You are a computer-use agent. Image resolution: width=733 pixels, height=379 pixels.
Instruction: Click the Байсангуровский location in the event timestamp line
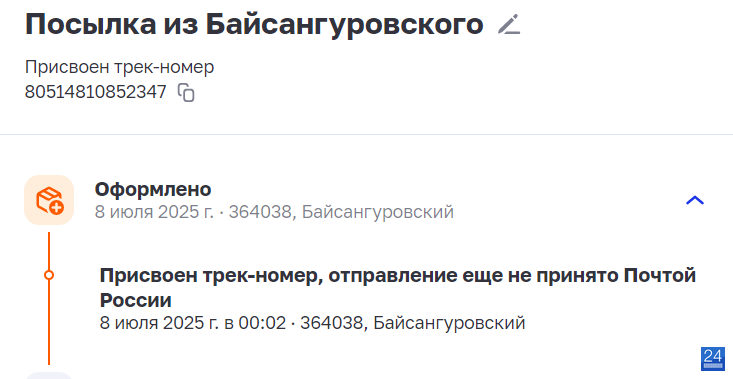click(449, 322)
